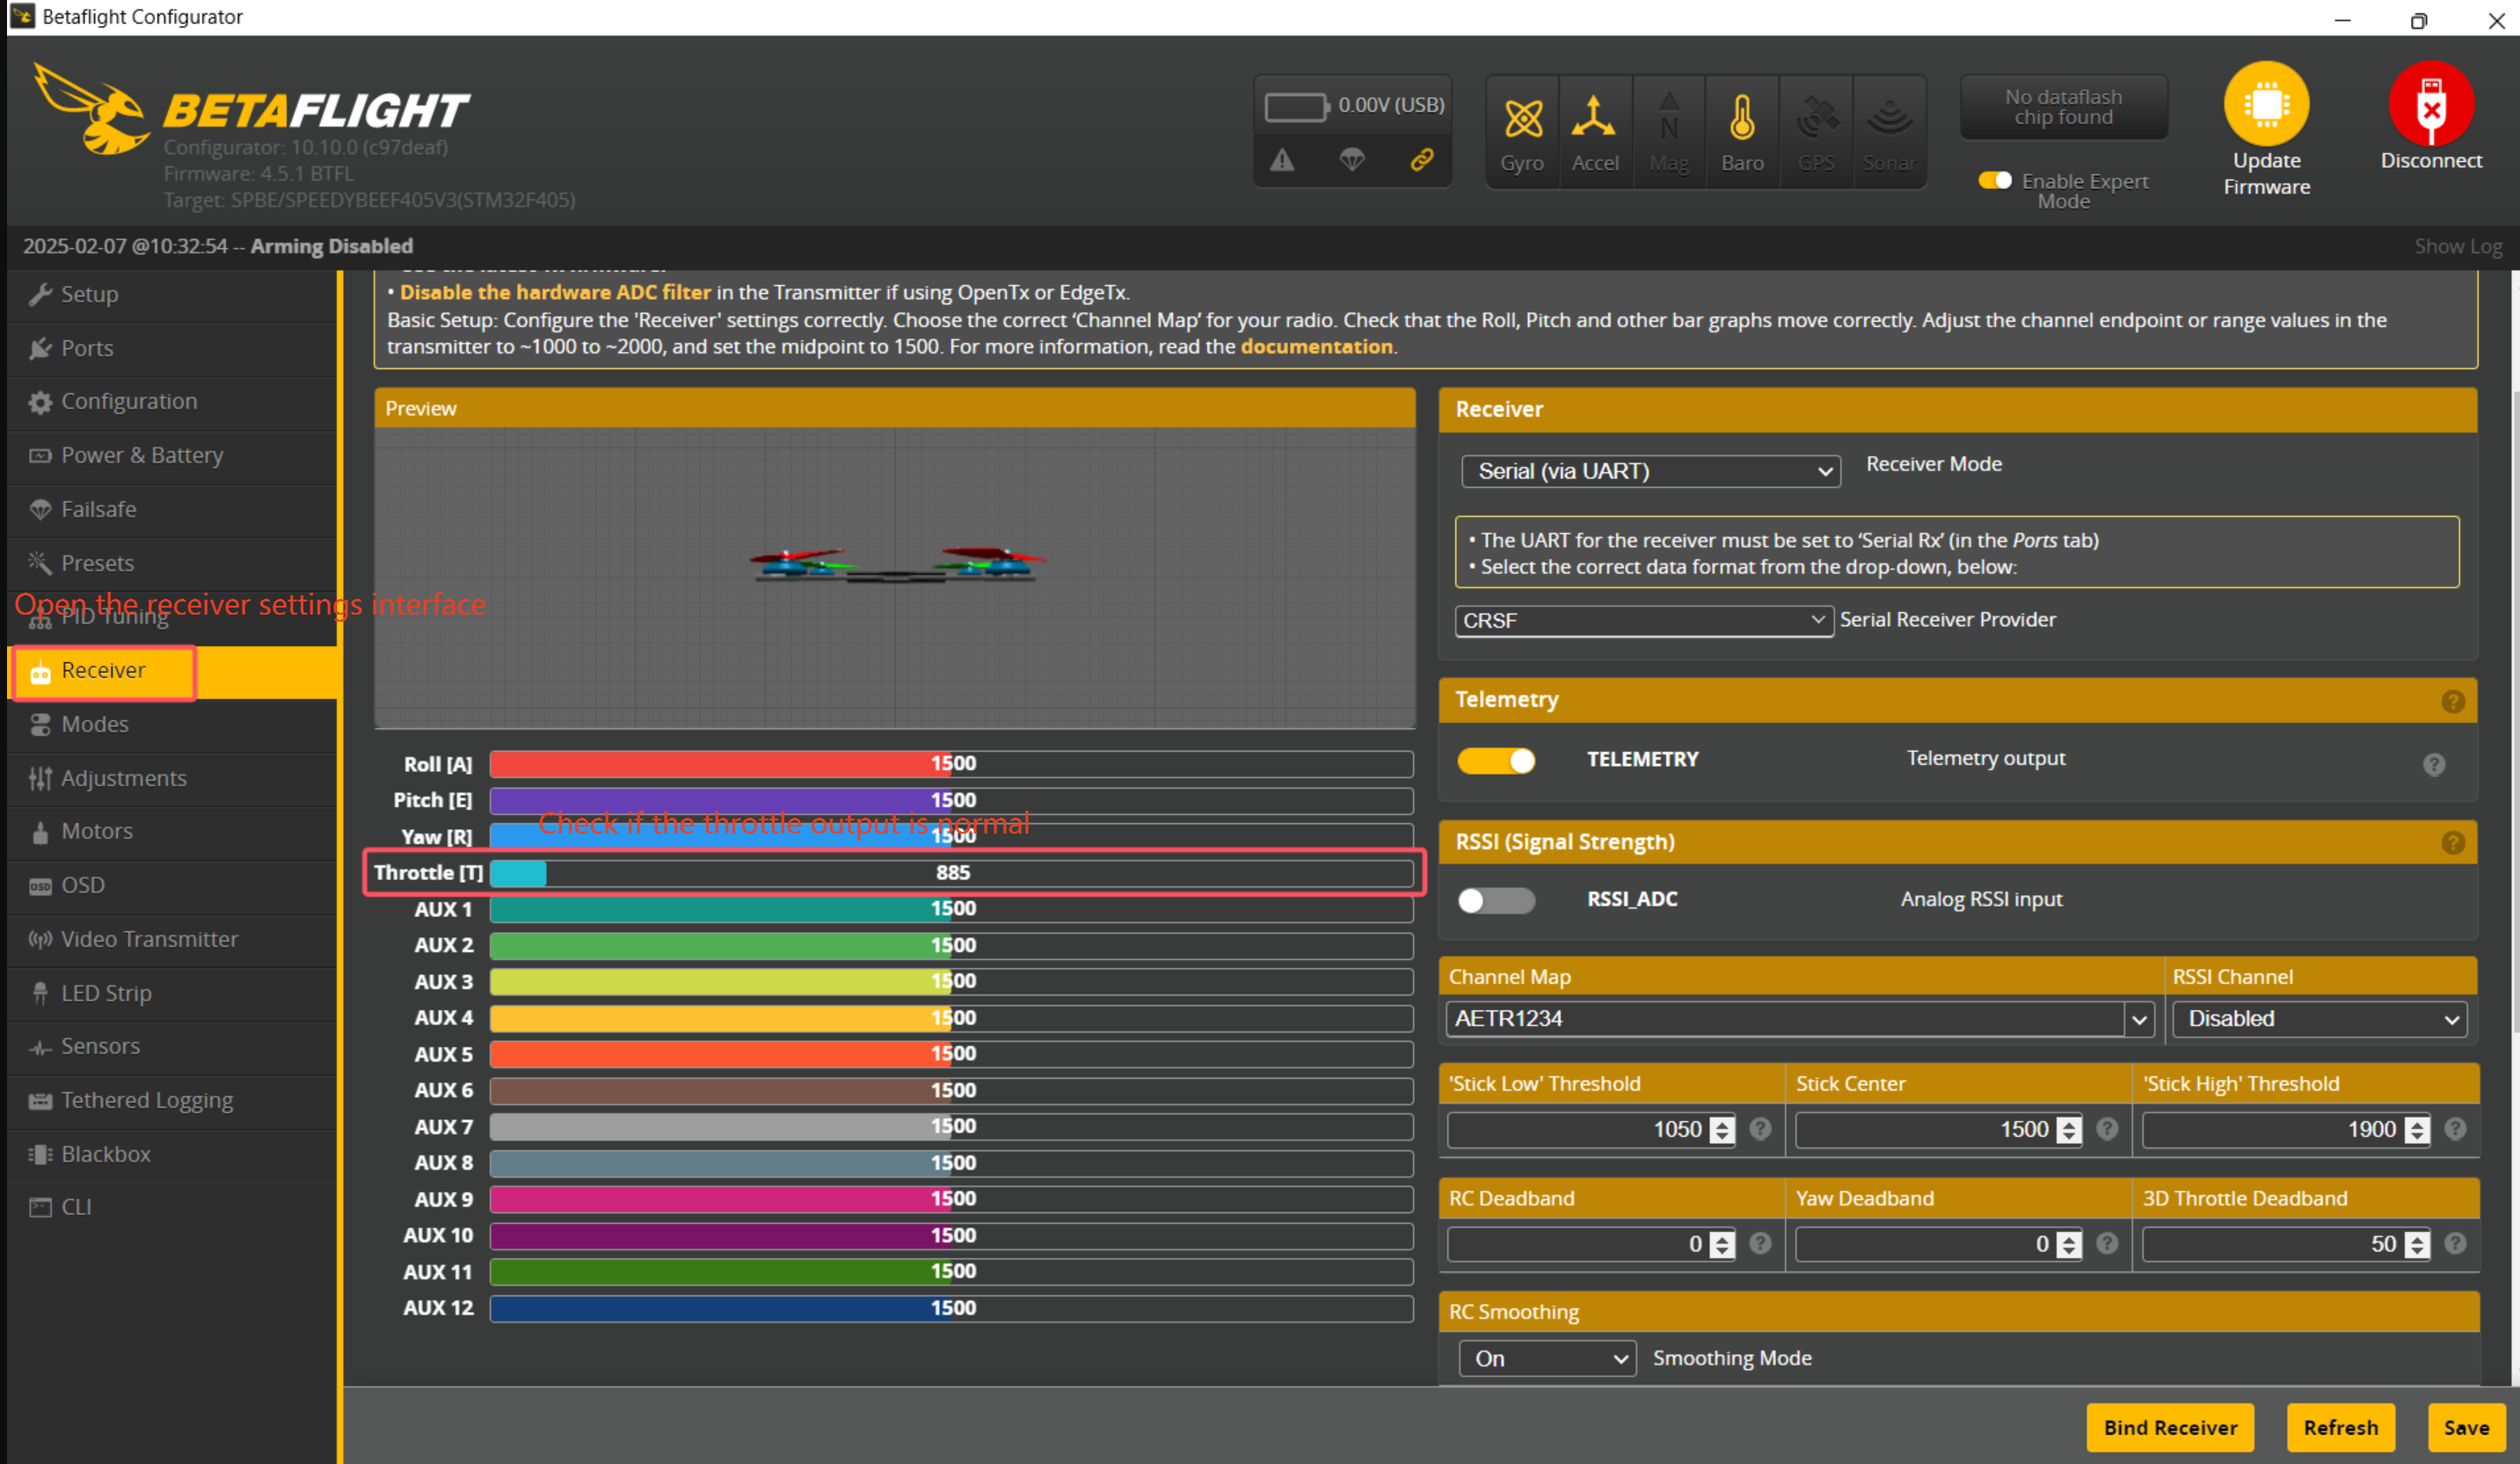
Task: Click Disable the hardware ADC filter link
Action: click(555, 292)
